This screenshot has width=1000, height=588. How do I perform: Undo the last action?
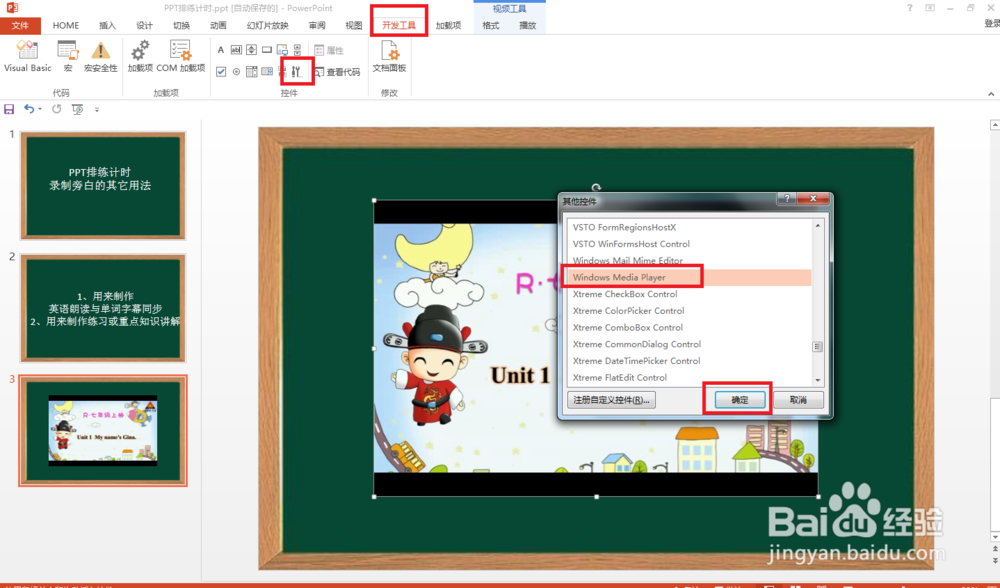click(x=29, y=109)
